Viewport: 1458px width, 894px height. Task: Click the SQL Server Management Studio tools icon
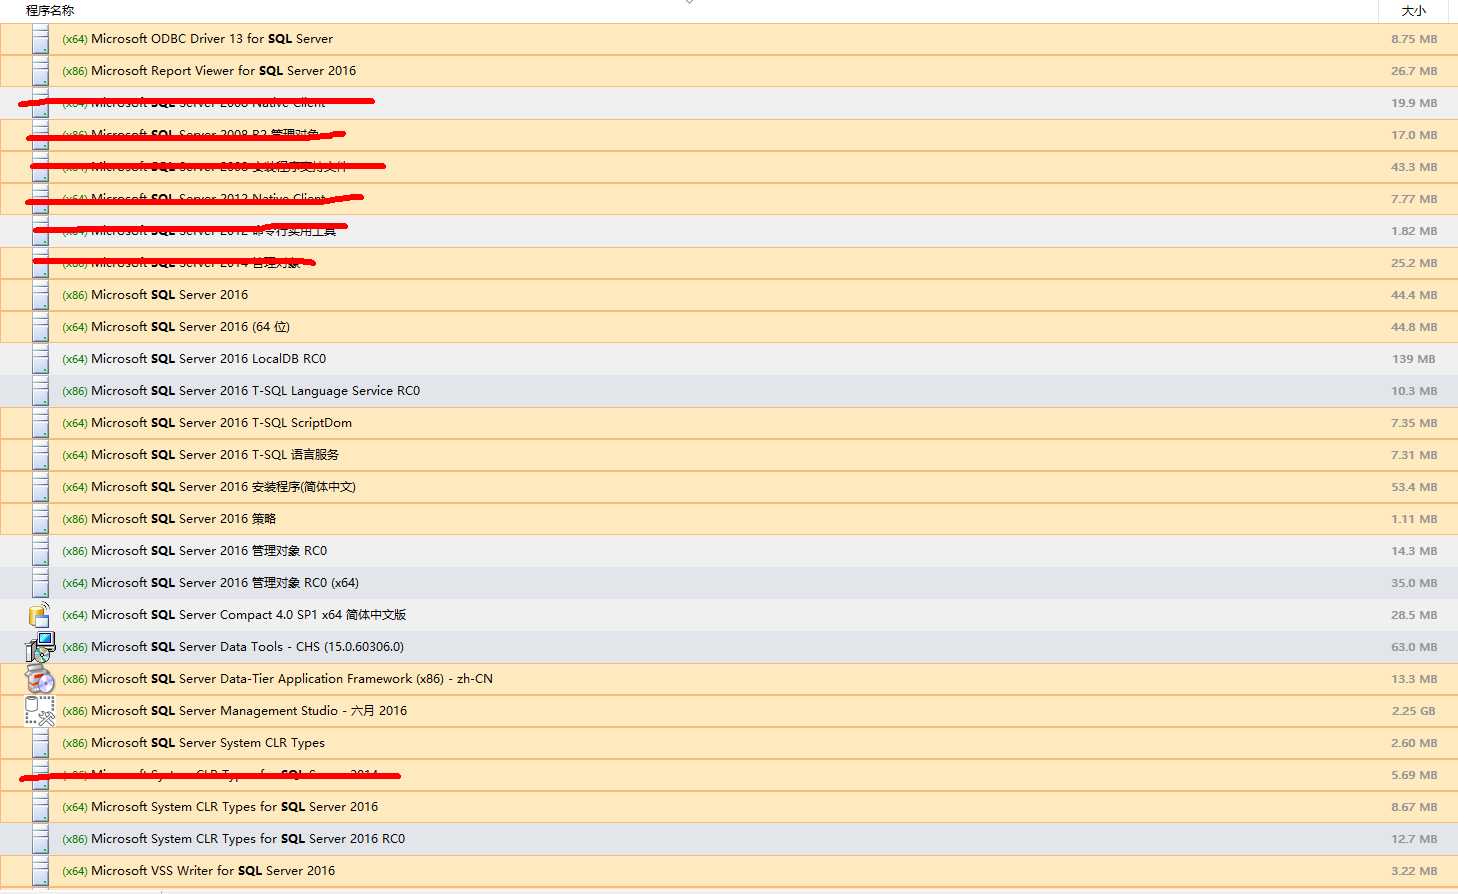pos(40,711)
